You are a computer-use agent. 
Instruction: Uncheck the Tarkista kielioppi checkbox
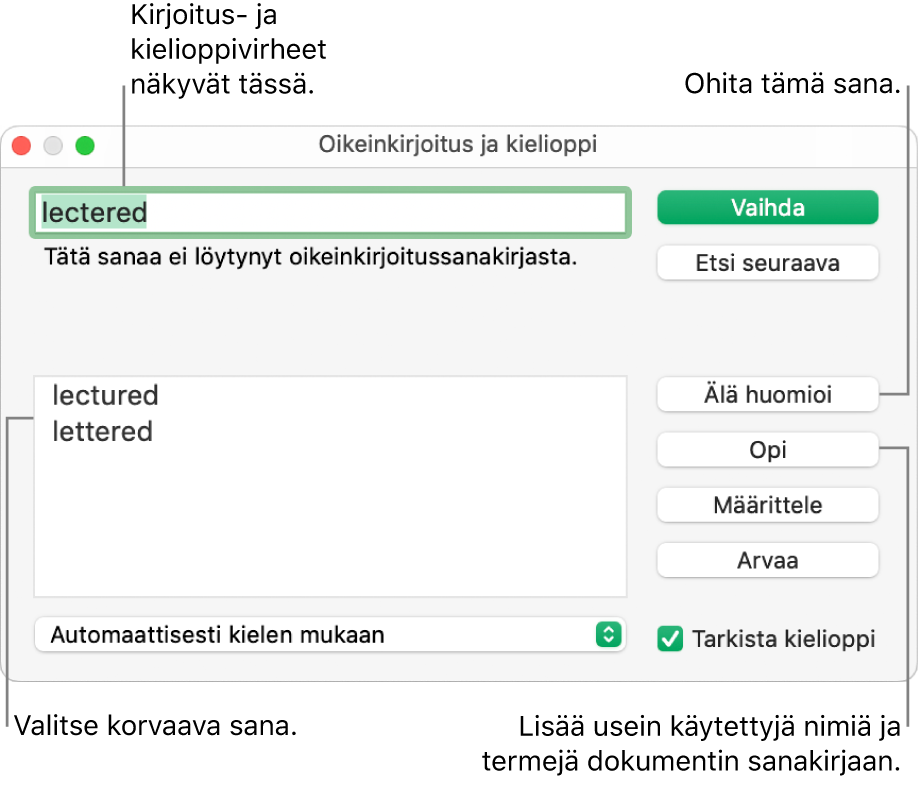click(669, 638)
